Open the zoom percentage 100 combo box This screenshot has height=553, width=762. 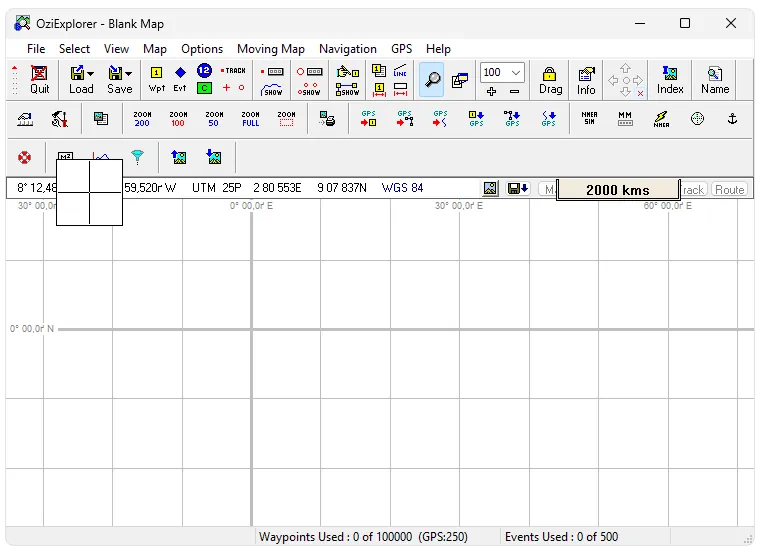(502, 73)
